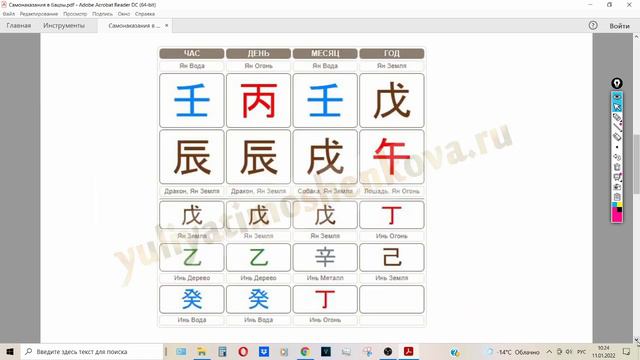Pick the cyan color swatch in annotation toolbar
Image resolution: width=640 pixels, height=360 pixels.
tap(614, 204)
